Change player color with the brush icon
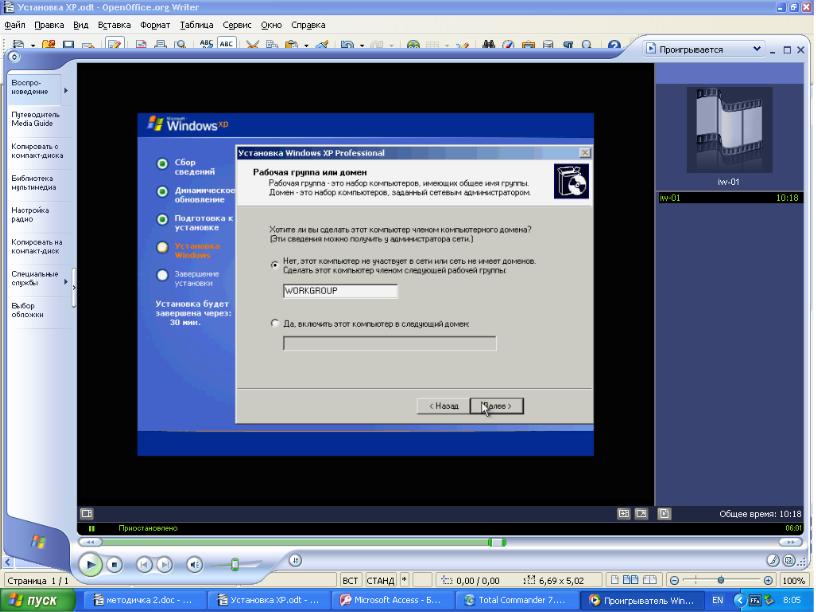This screenshot has height=612, width=816. coord(773,560)
